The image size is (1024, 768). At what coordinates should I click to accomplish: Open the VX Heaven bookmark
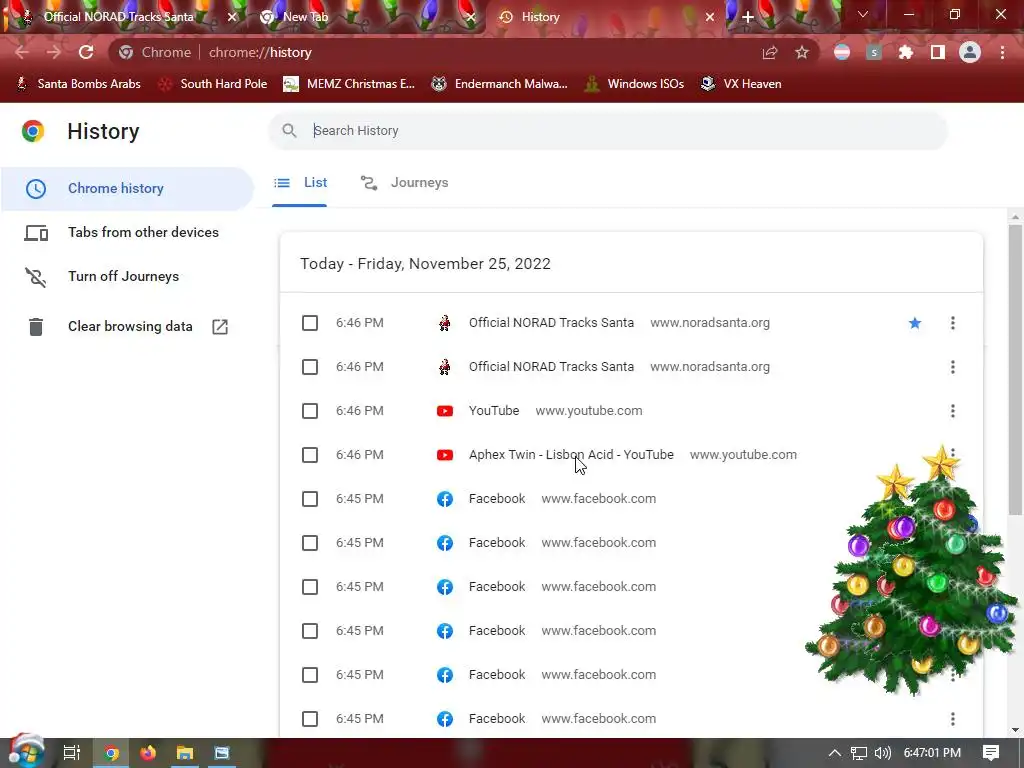[741, 84]
